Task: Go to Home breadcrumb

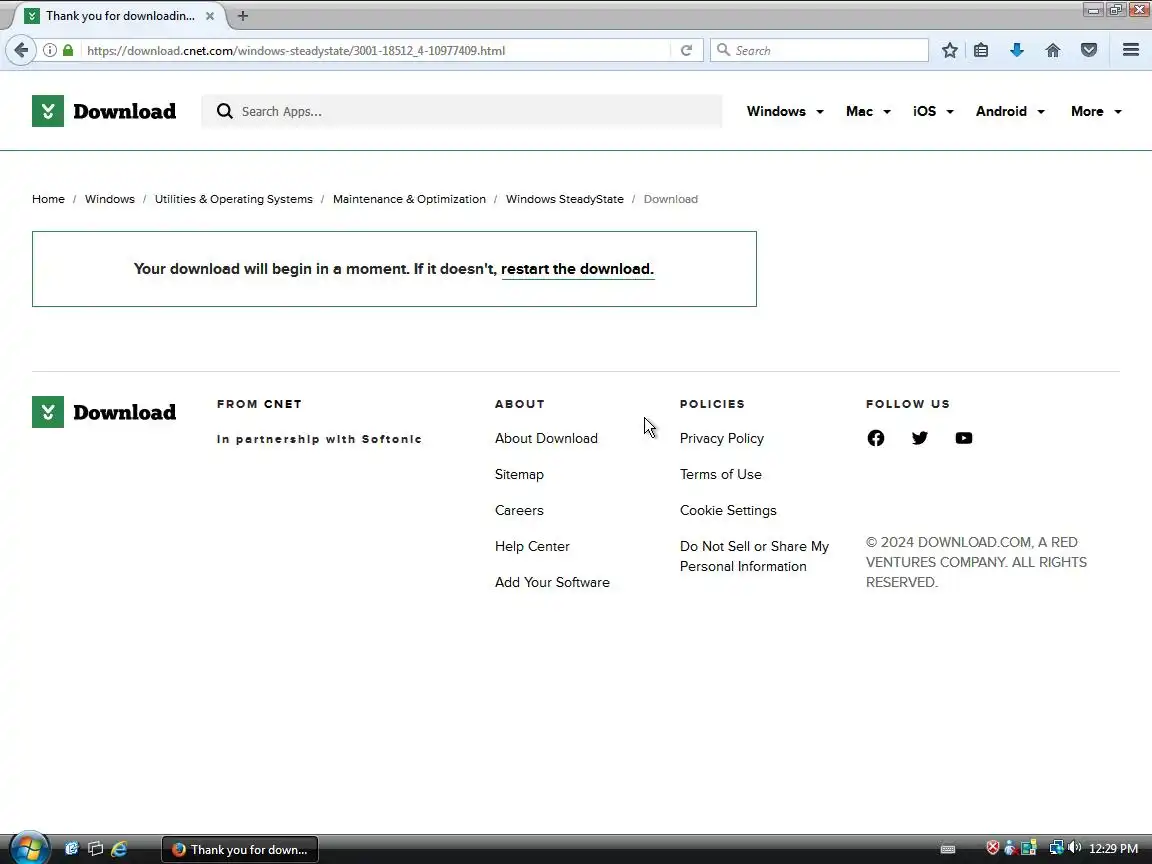Action: [48, 199]
